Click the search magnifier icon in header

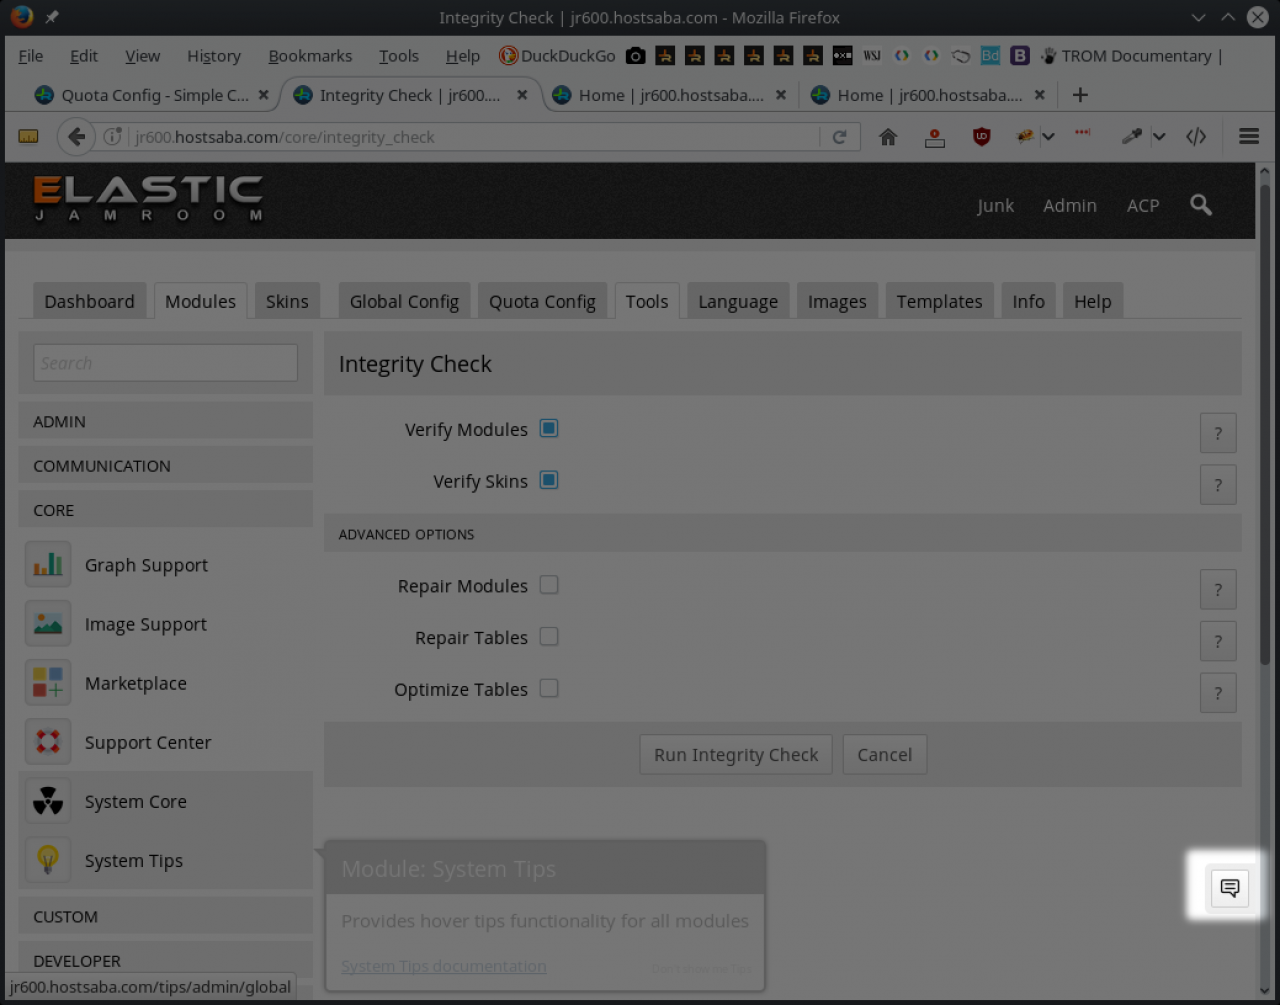point(1201,205)
